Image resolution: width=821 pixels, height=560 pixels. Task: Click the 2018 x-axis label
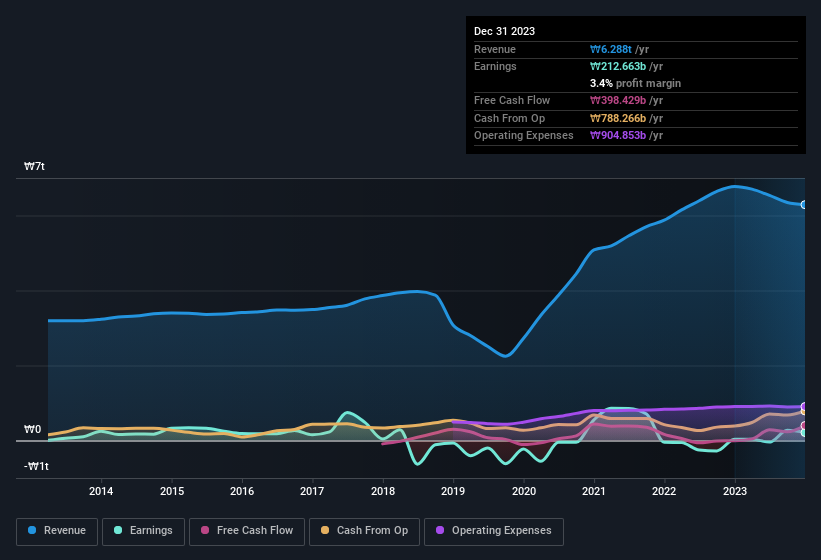point(383,491)
